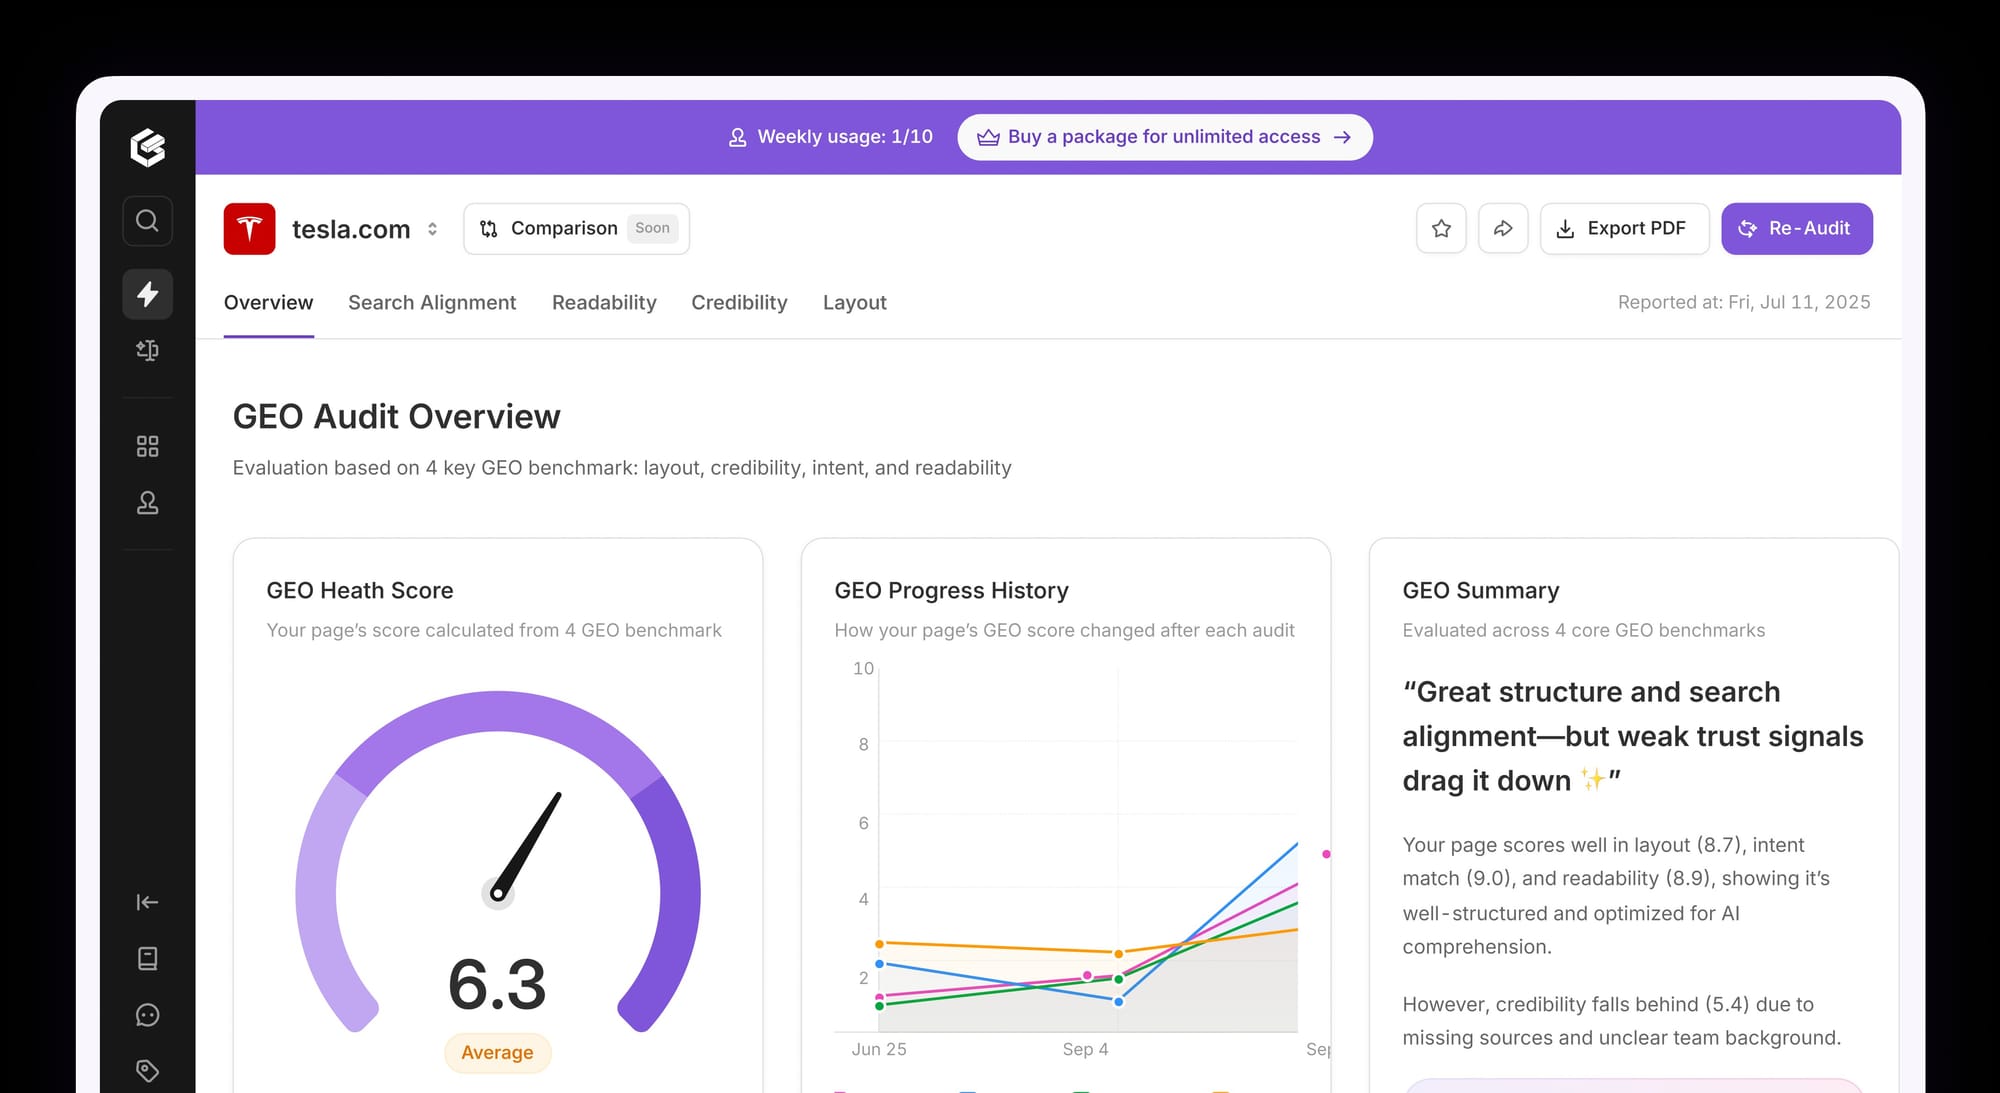Click the Export PDF button

tap(1624, 229)
